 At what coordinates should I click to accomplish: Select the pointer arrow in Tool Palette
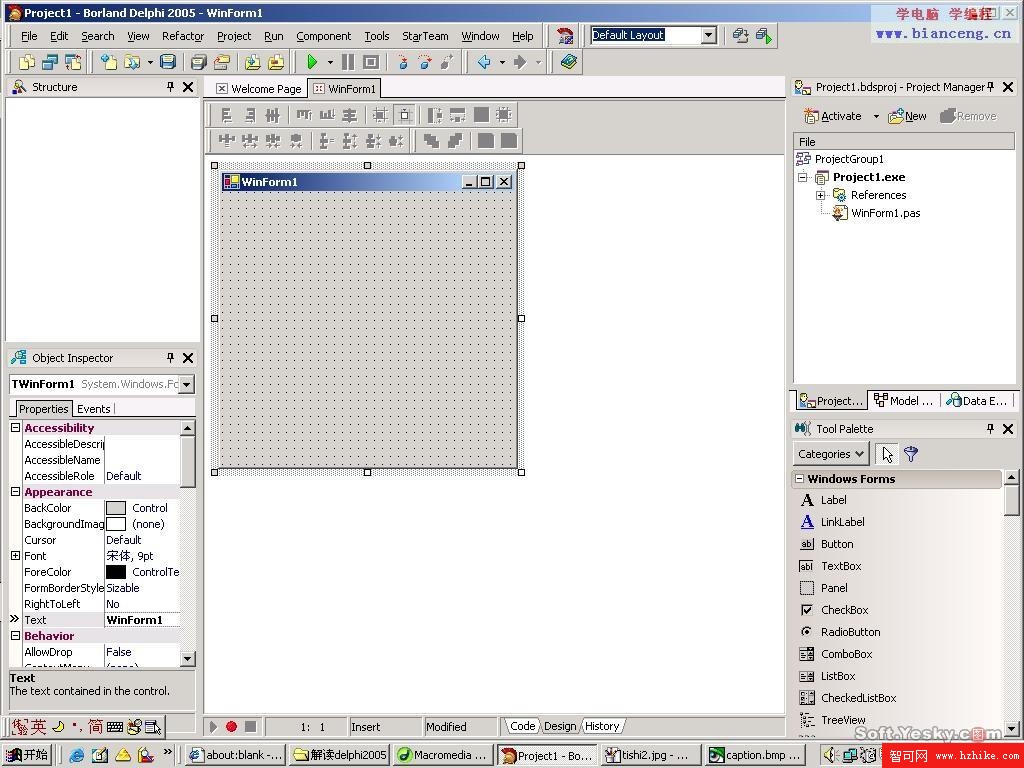[887, 454]
